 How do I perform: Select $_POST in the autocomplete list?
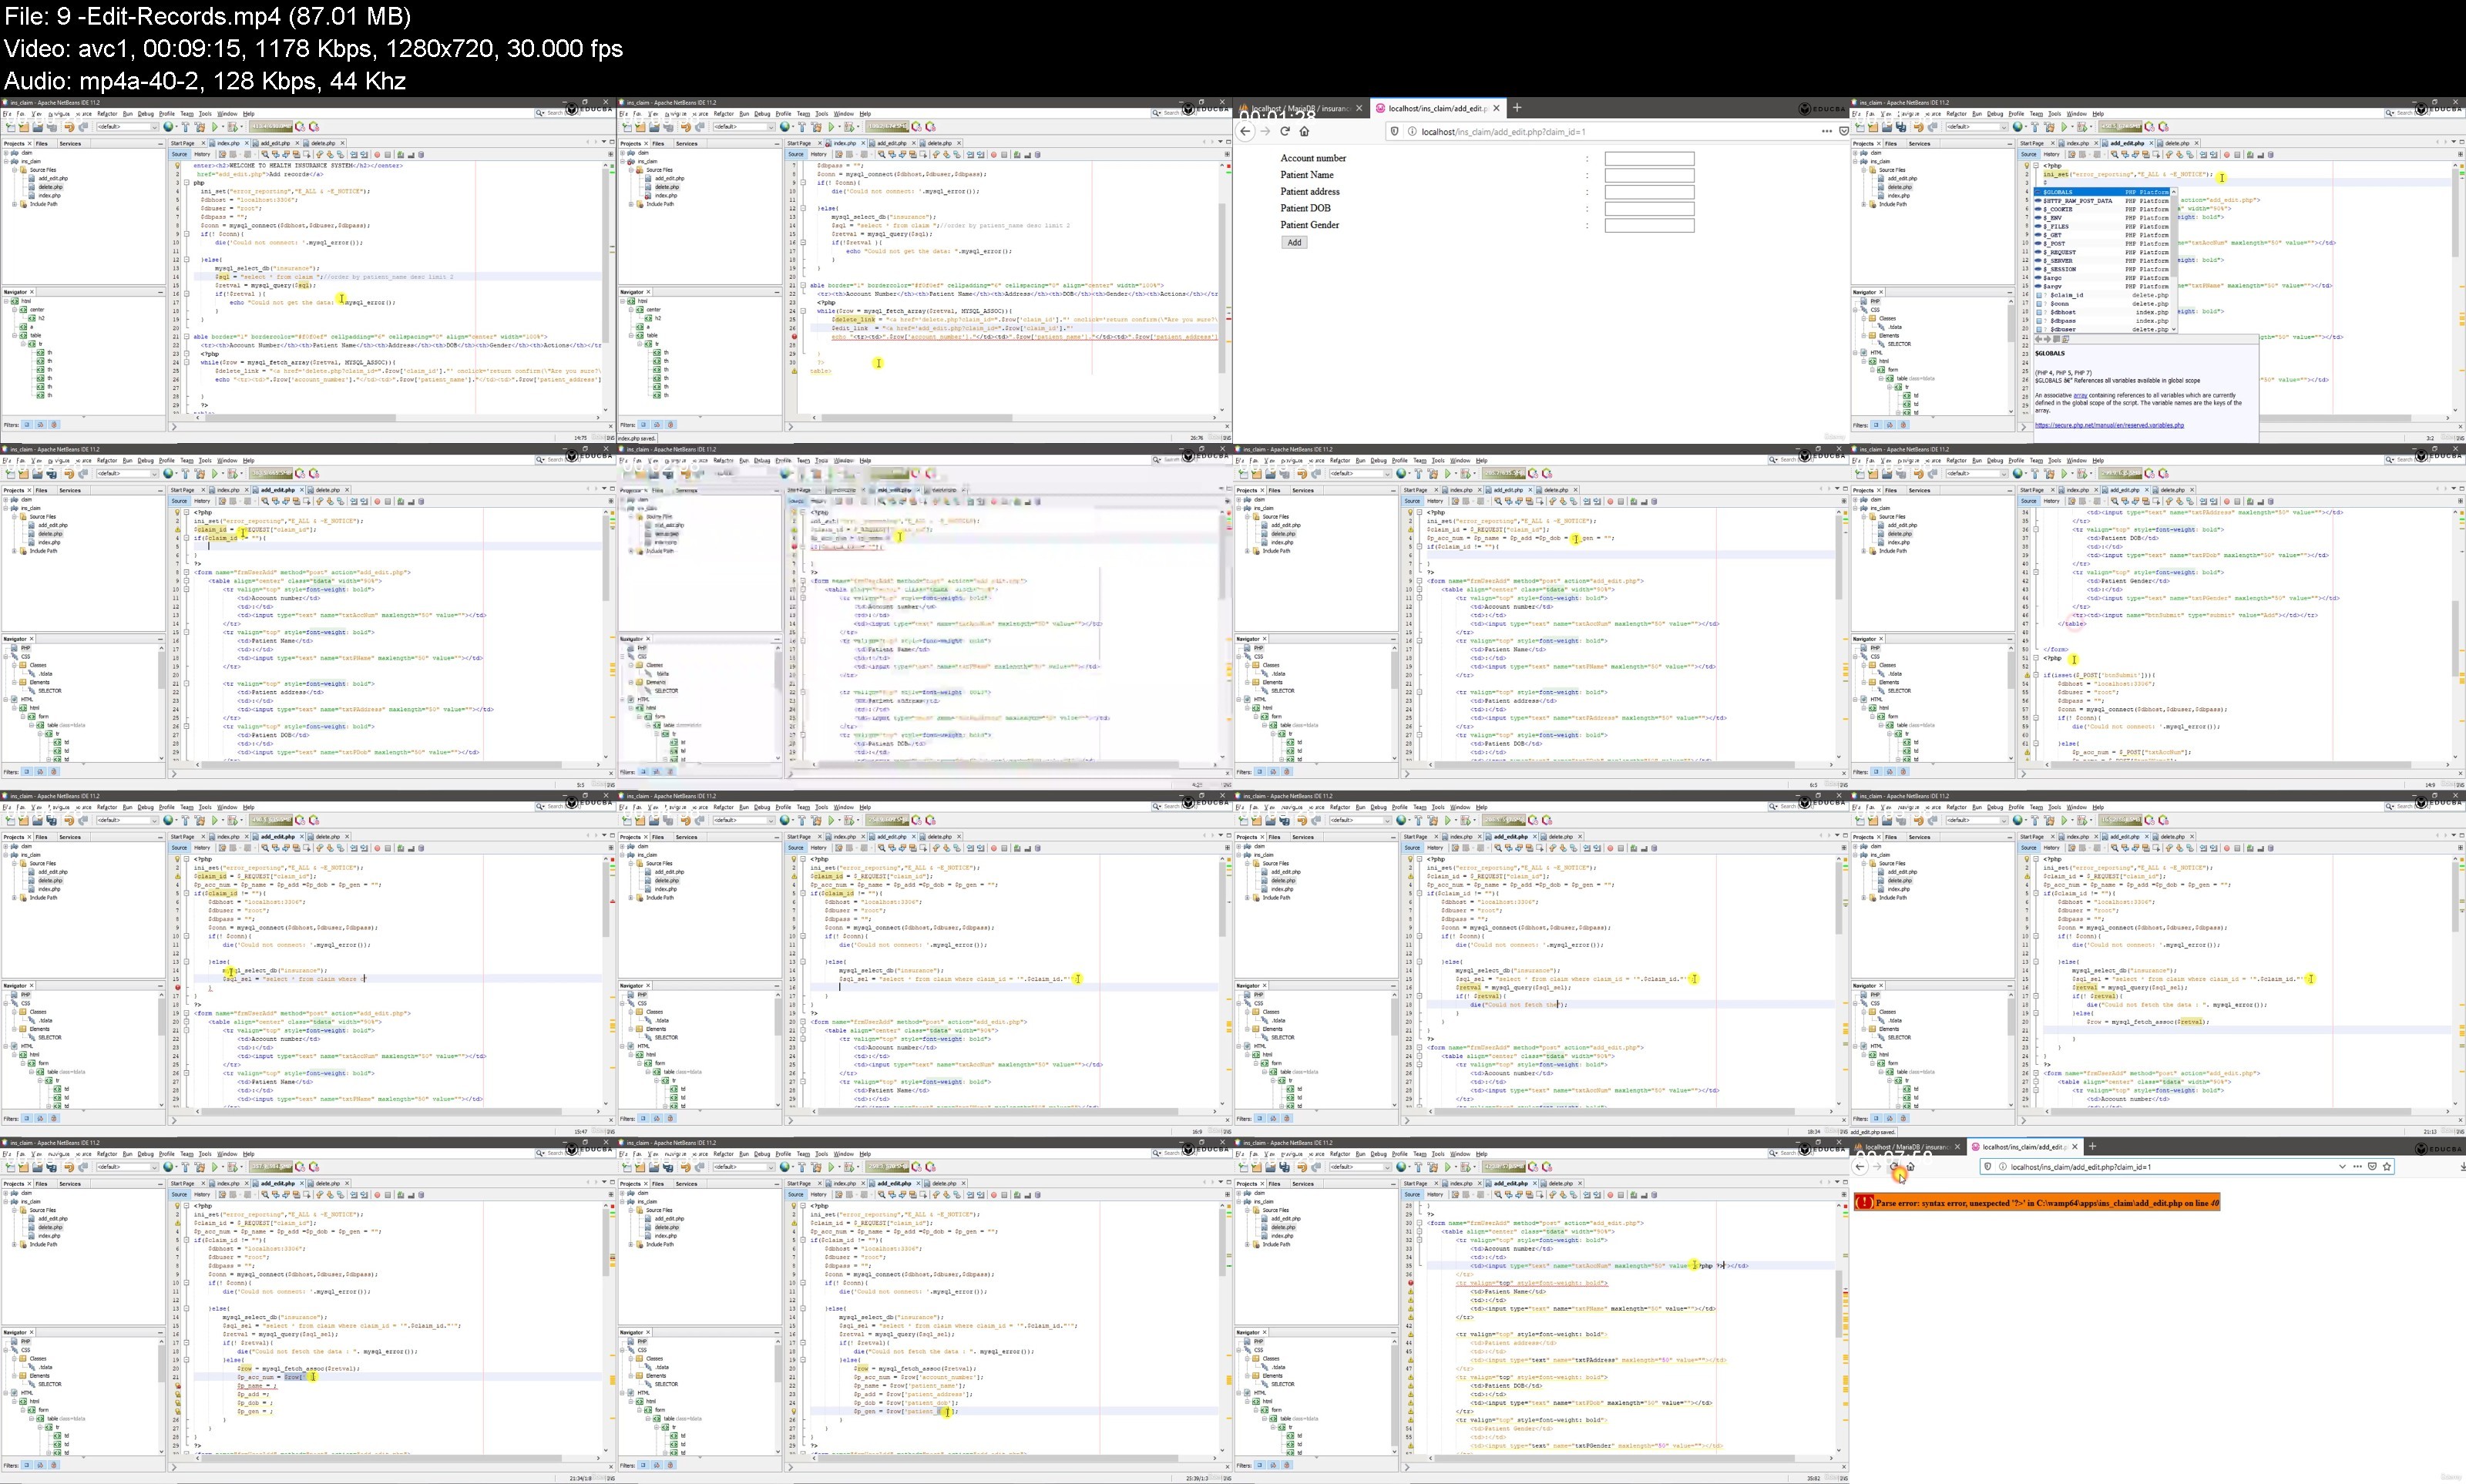coord(2103,244)
